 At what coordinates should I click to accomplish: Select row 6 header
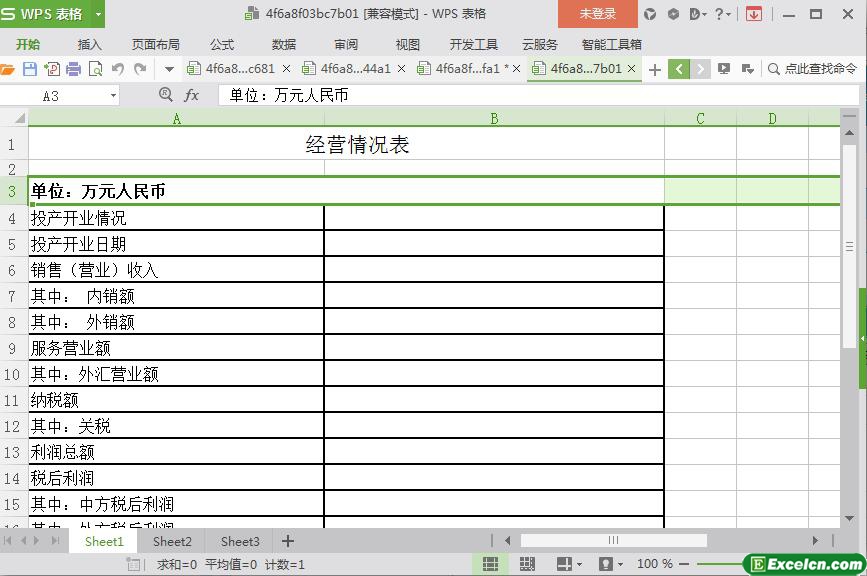click(x=13, y=270)
